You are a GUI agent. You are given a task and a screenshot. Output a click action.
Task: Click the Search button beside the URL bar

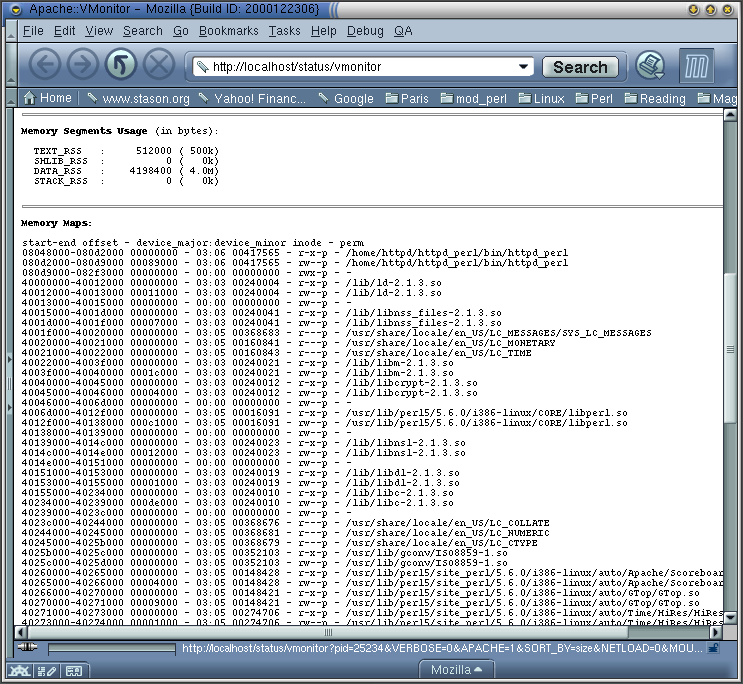coord(580,67)
